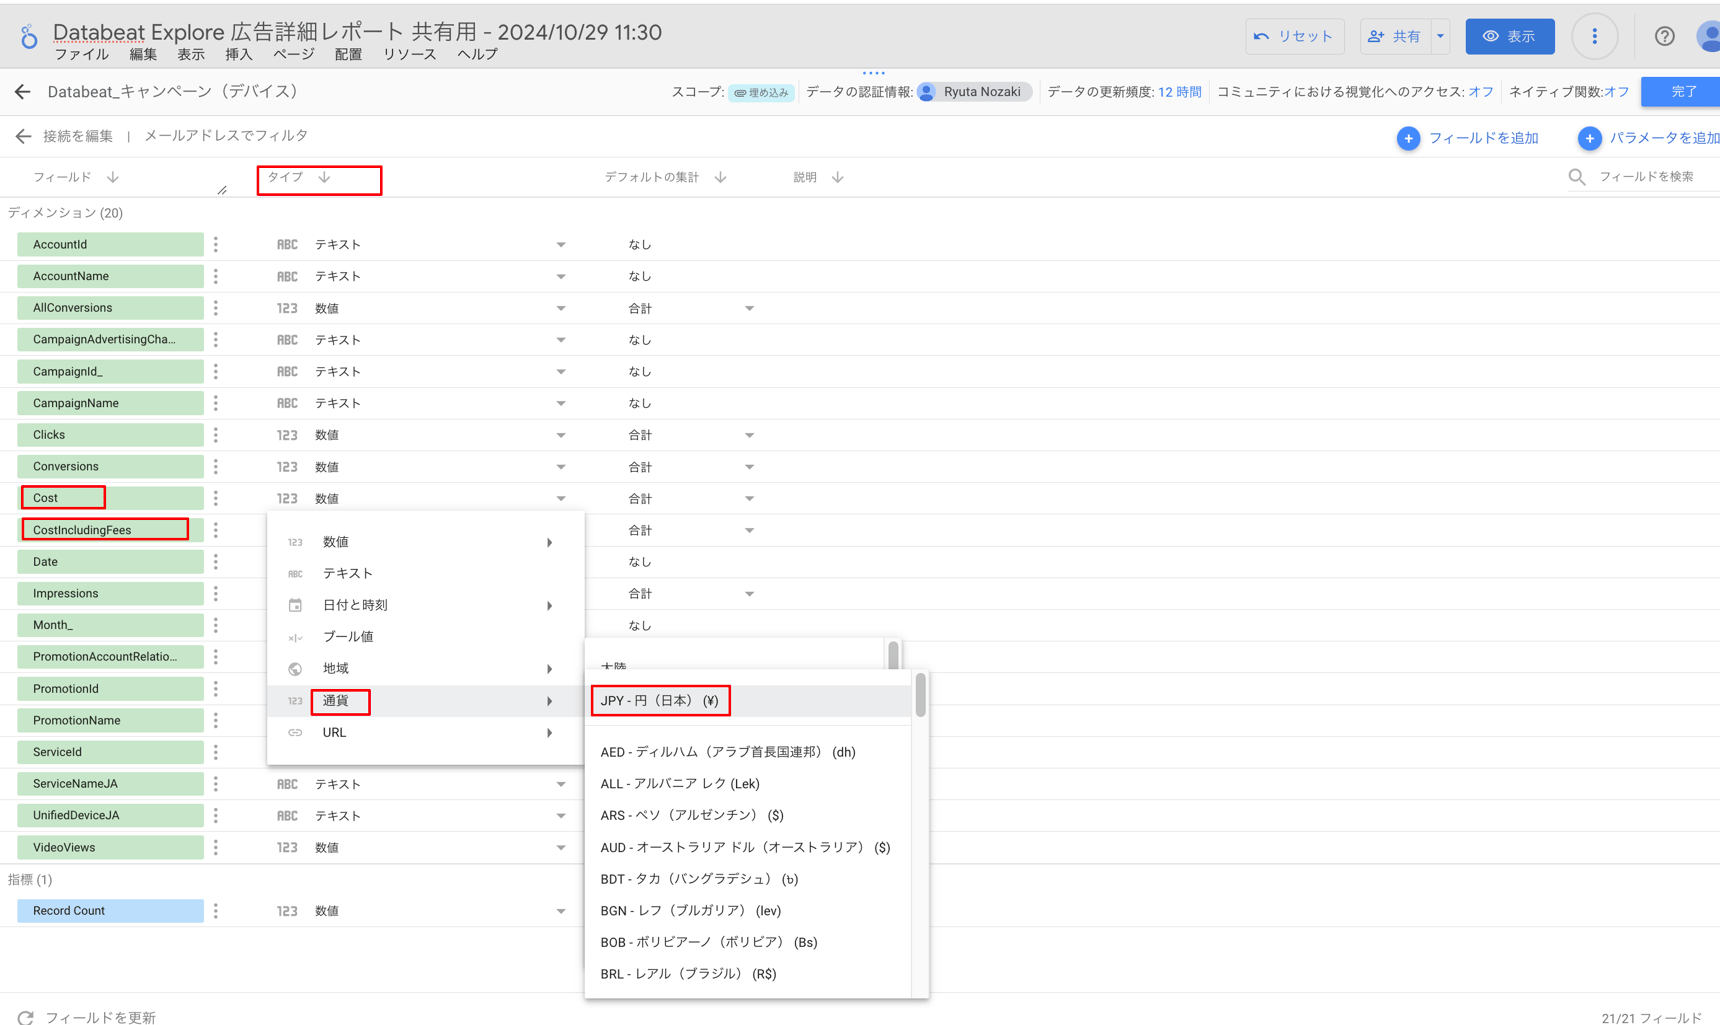Open the type dropdown for the Cost field
The image size is (1720, 1025).
[x=561, y=498]
